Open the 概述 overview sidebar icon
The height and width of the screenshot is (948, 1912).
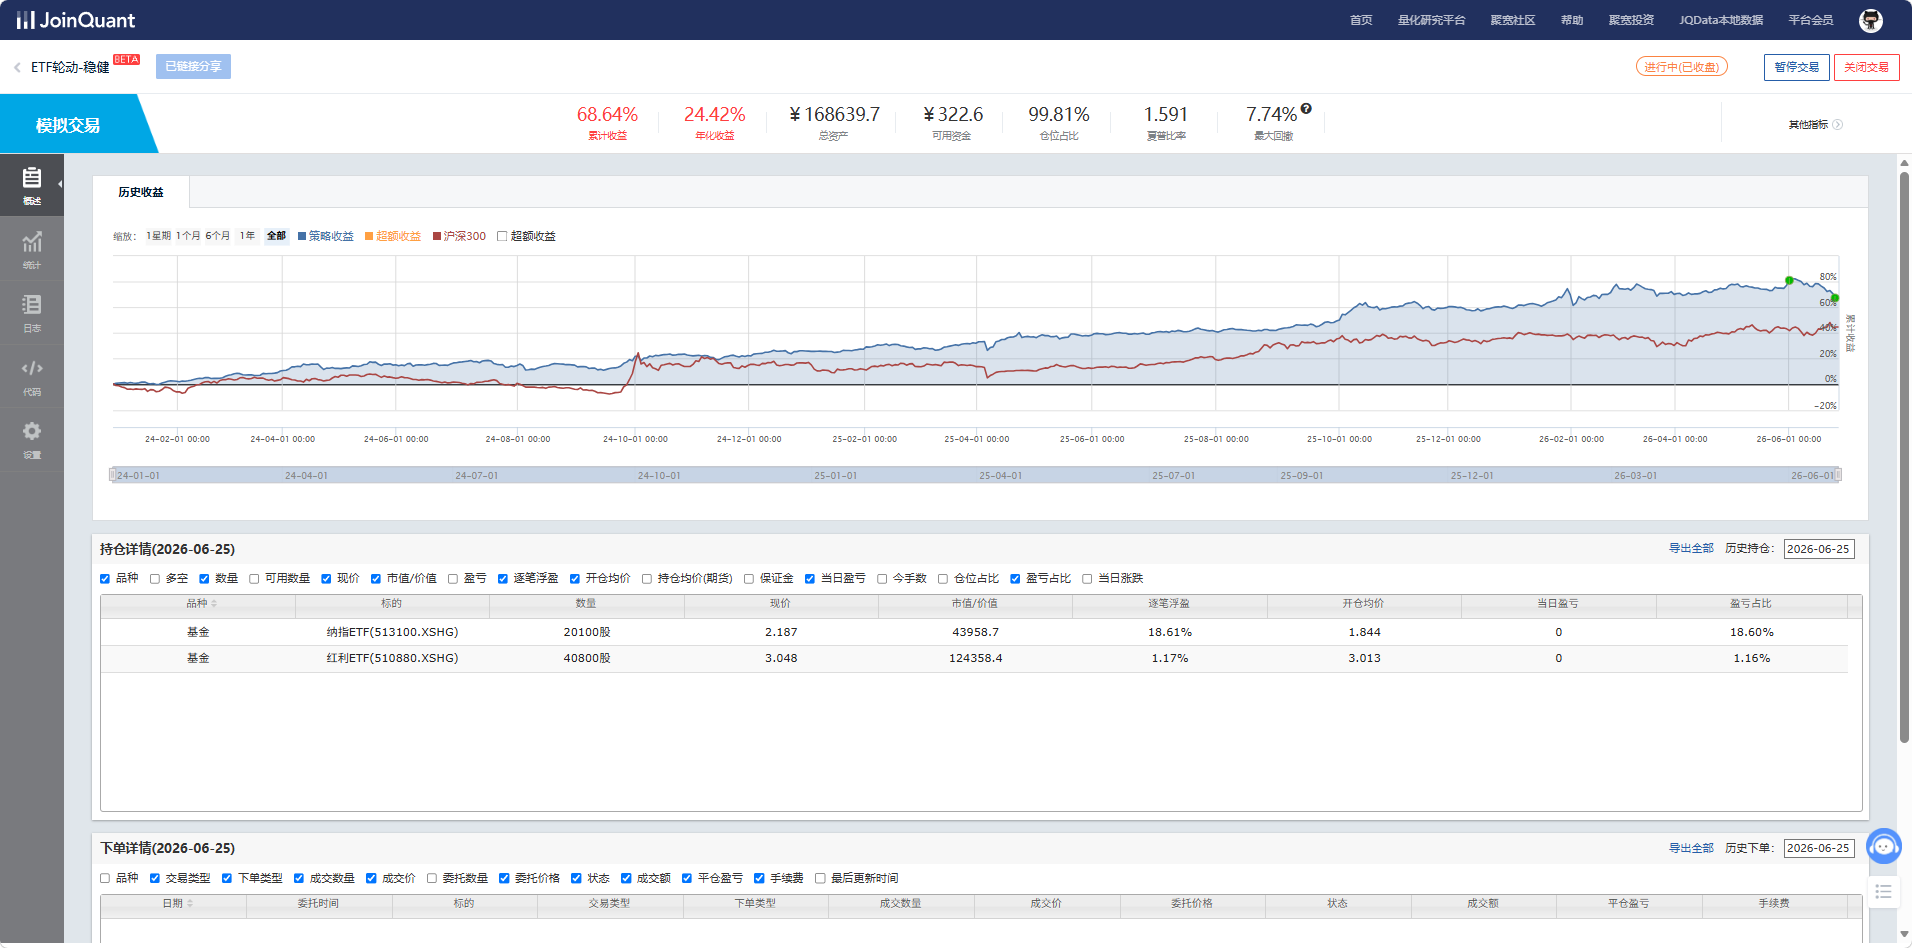click(32, 186)
